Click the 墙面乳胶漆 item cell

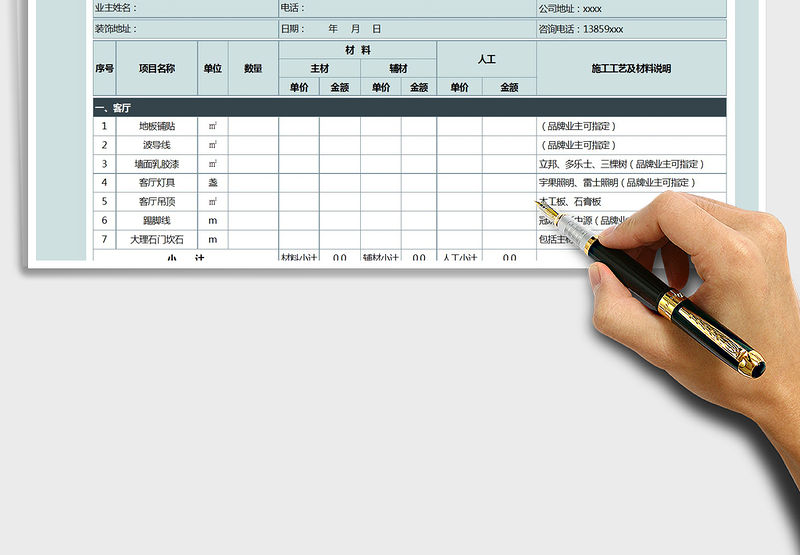(x=157, y=164)
